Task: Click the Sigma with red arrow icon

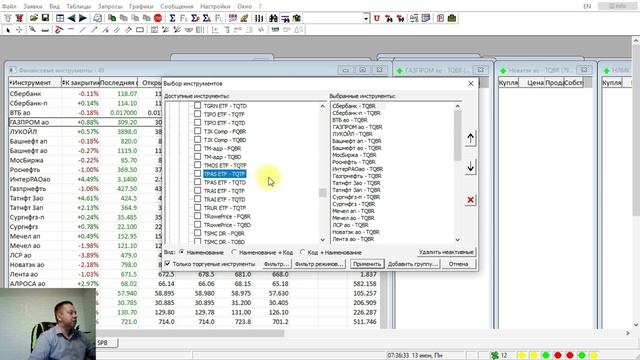Action: pyautogui.click(x=195, y=18)
